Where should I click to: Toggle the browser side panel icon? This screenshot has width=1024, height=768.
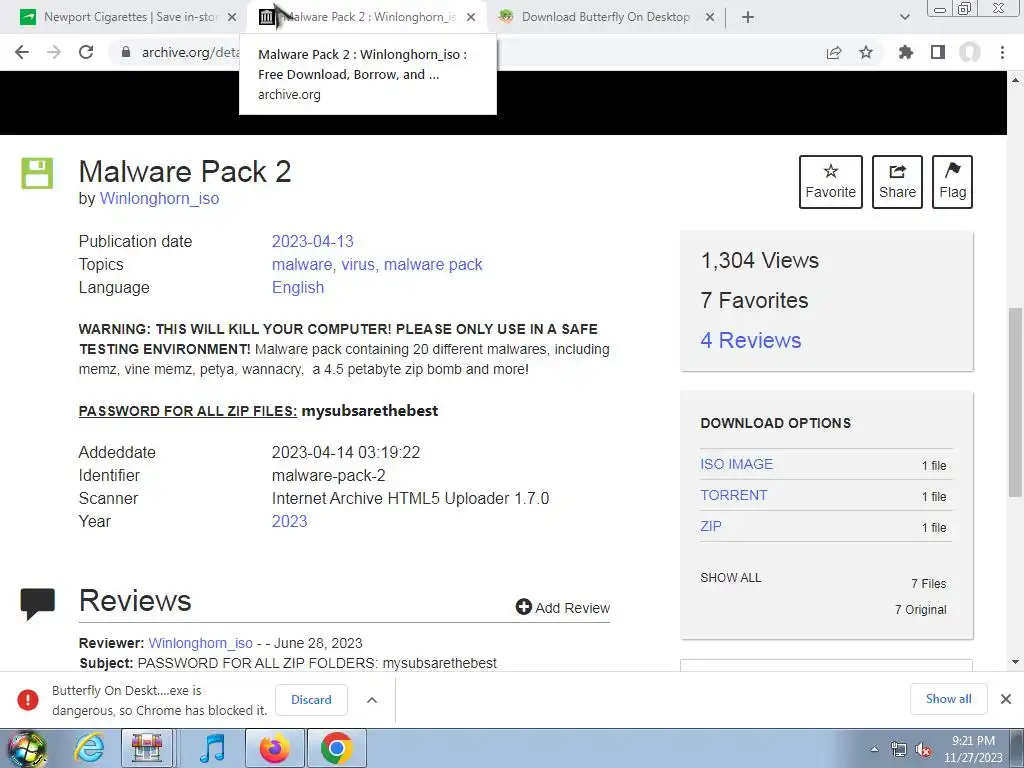938,52
